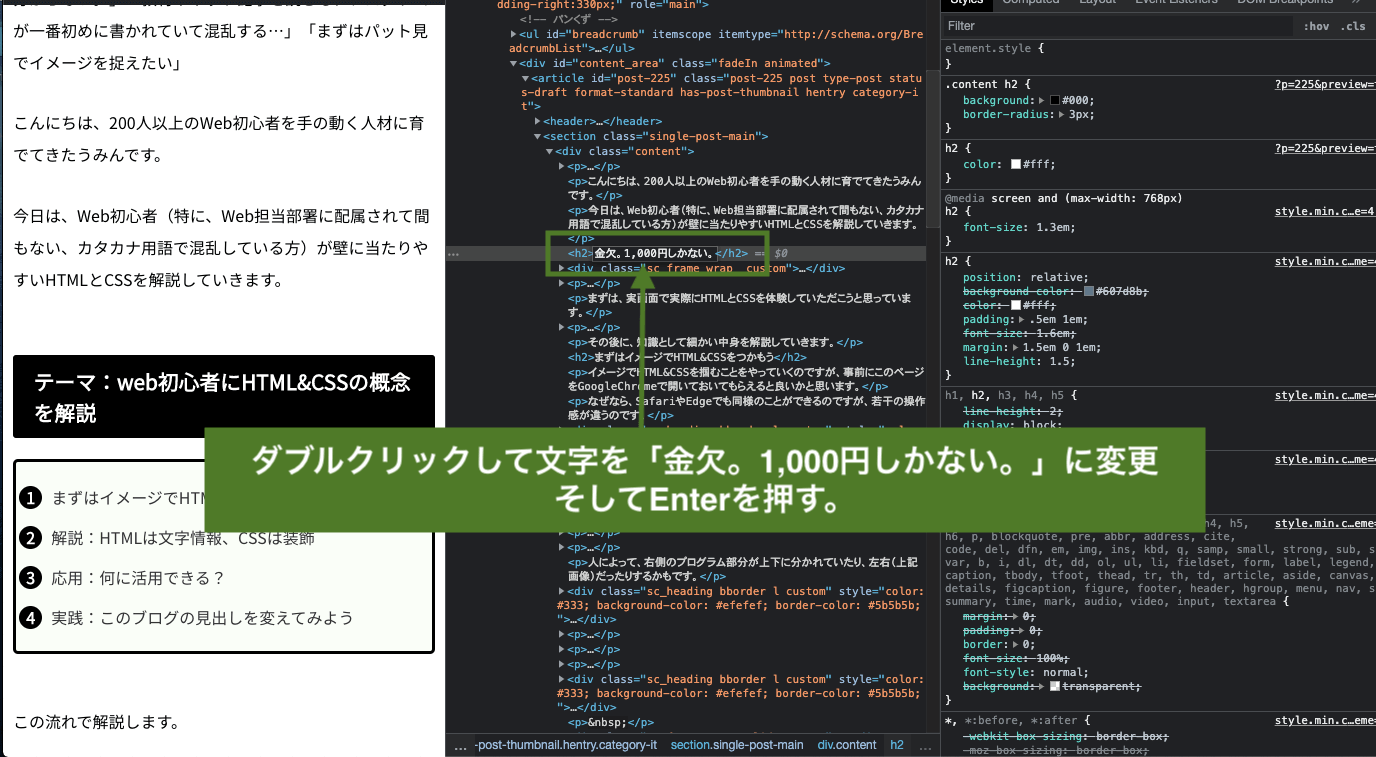Image resolution: width=1376 pixels, height=757 pixels.
Task: Expand the div.sc_frame_wrap node
Action: [x=562, y=268]
